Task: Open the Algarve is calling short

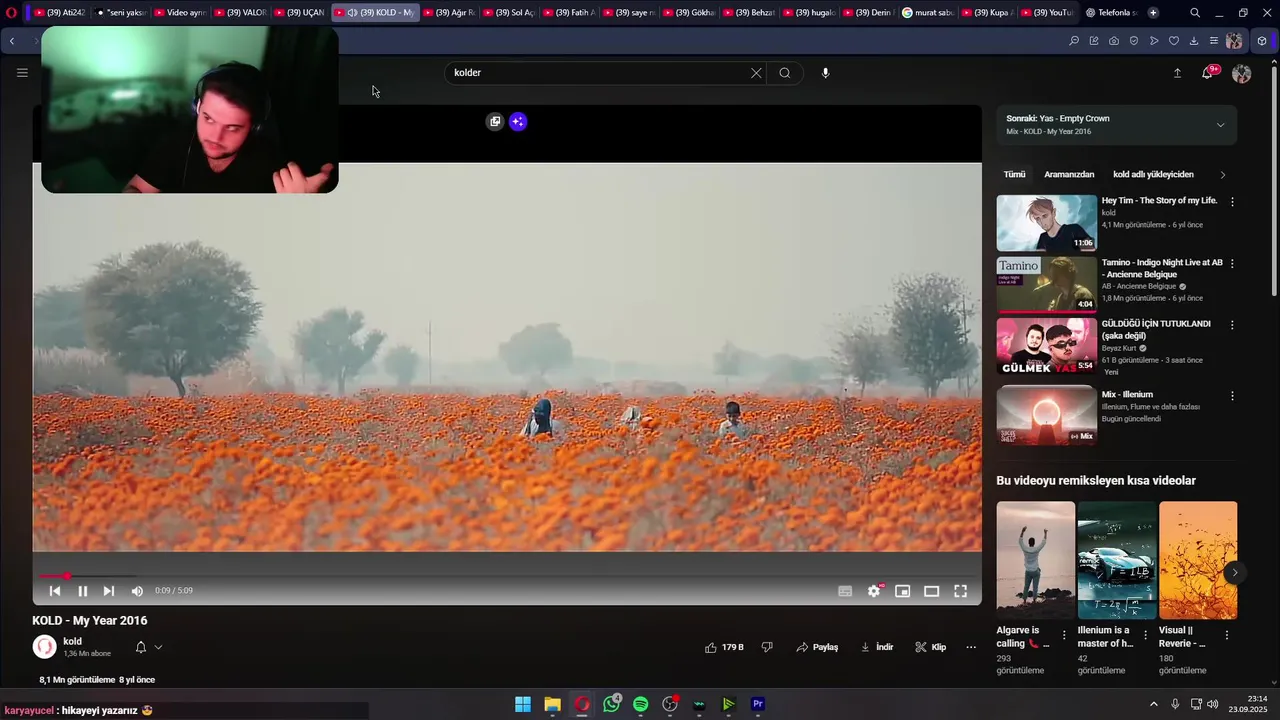Action: coord(1035,560)
